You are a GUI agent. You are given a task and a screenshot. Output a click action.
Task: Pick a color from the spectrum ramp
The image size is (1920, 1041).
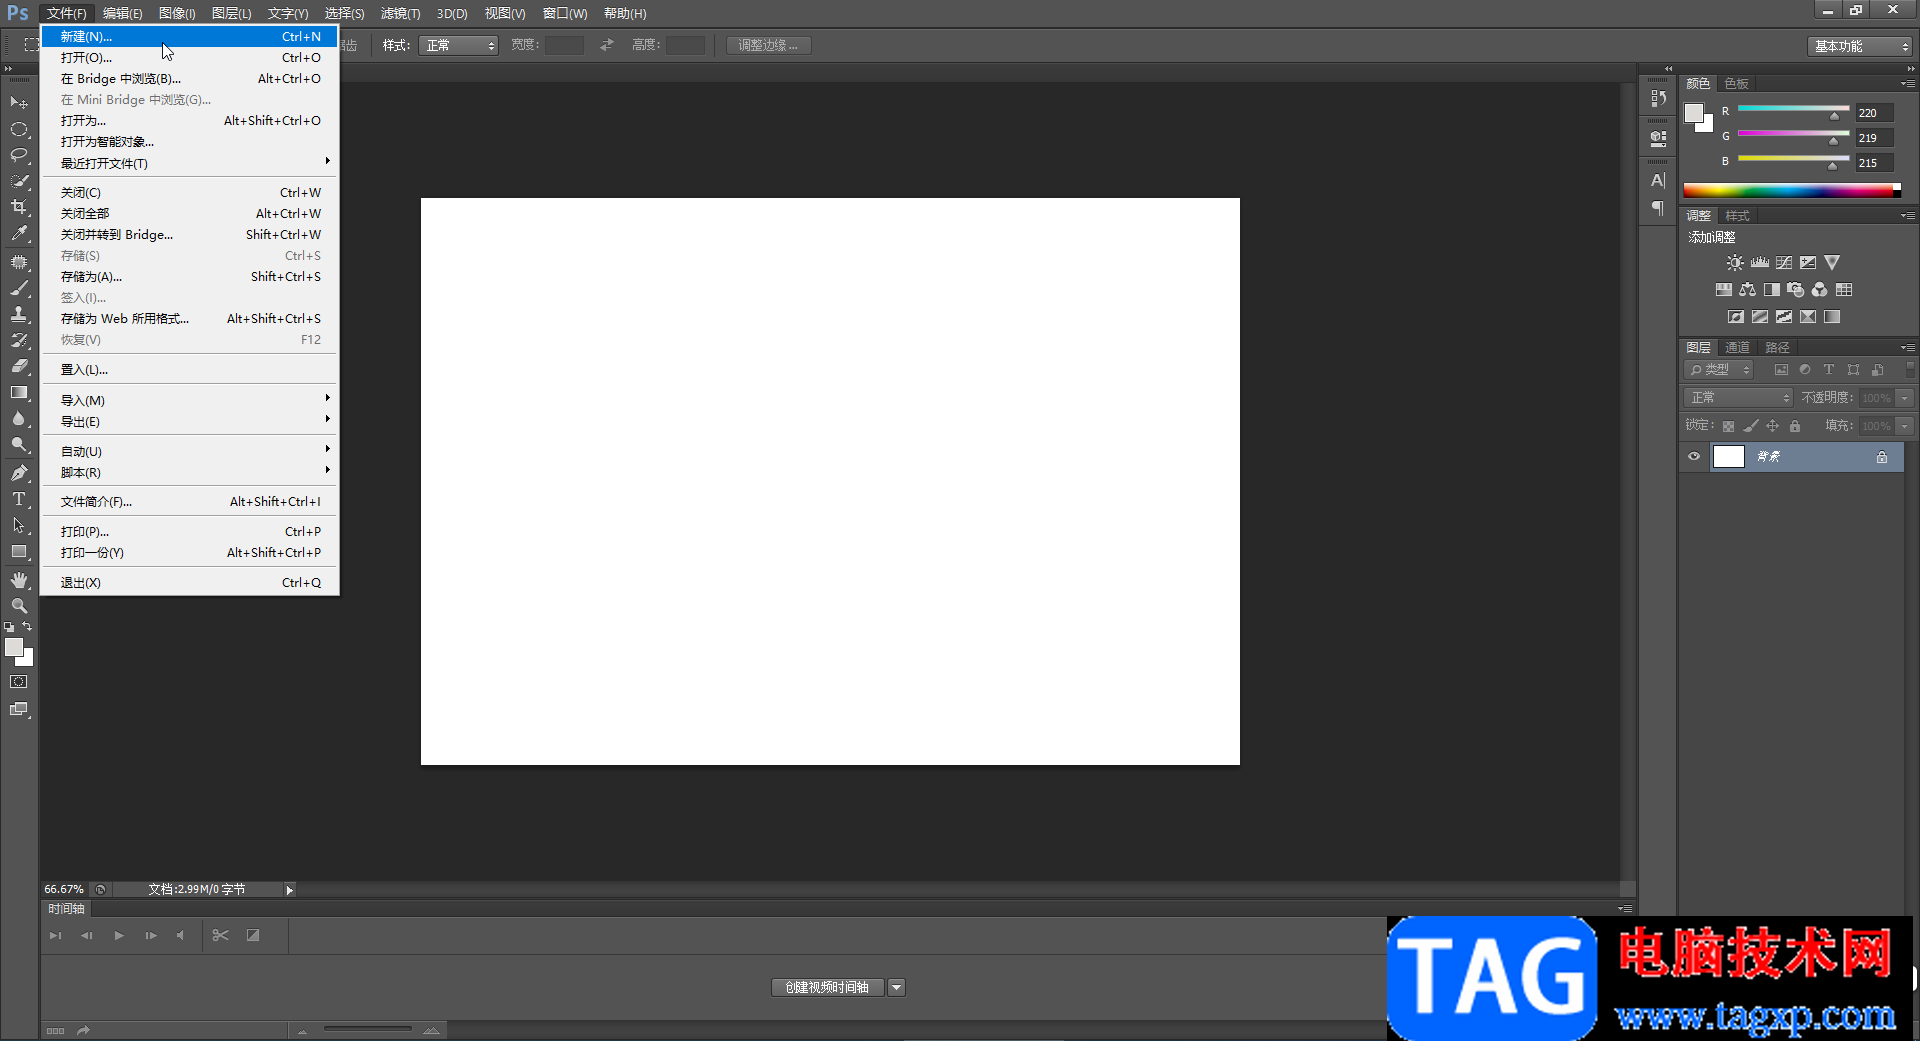[x=1792, y=190]
